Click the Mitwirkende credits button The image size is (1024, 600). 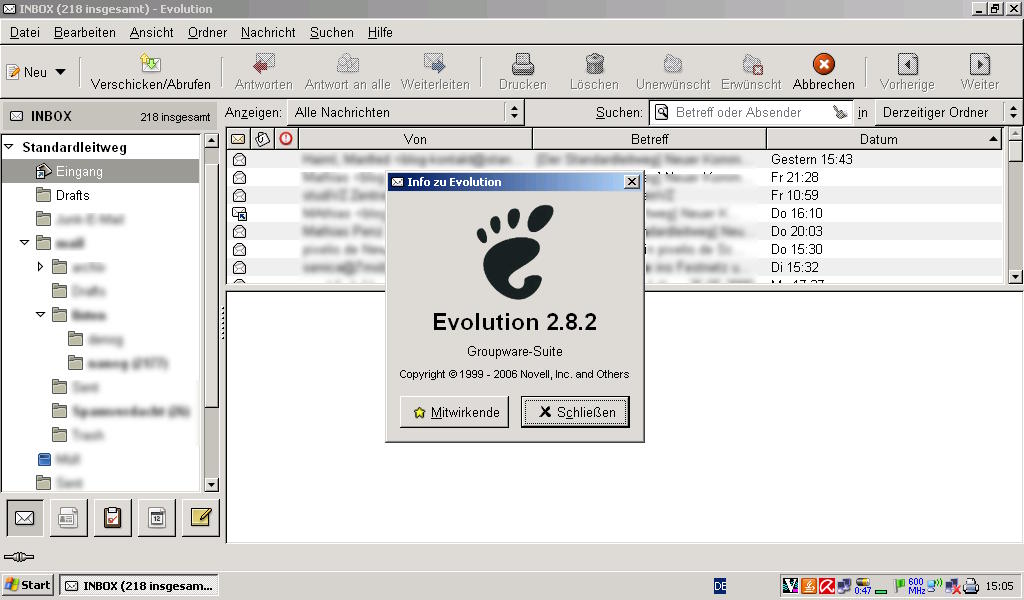(x=454, y=412)
